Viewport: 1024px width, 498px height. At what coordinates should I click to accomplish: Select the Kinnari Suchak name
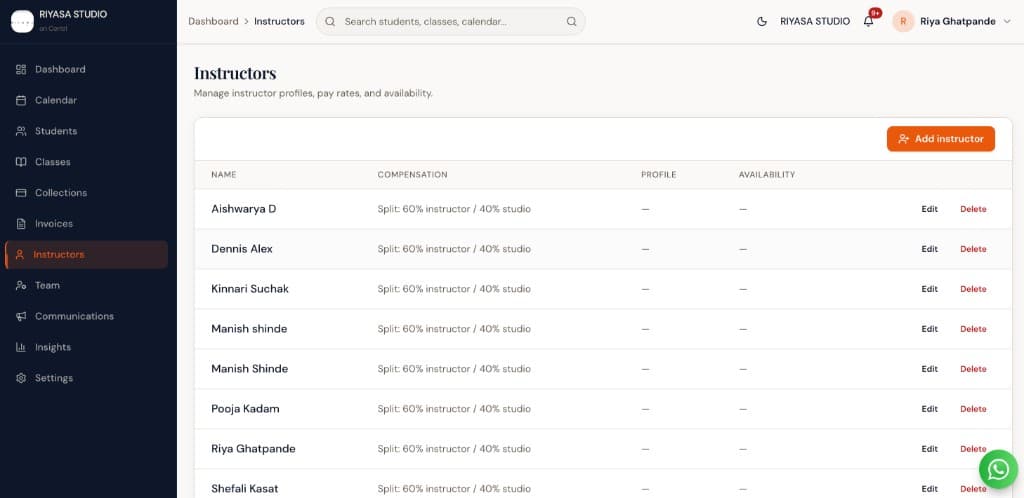(249, 288)
